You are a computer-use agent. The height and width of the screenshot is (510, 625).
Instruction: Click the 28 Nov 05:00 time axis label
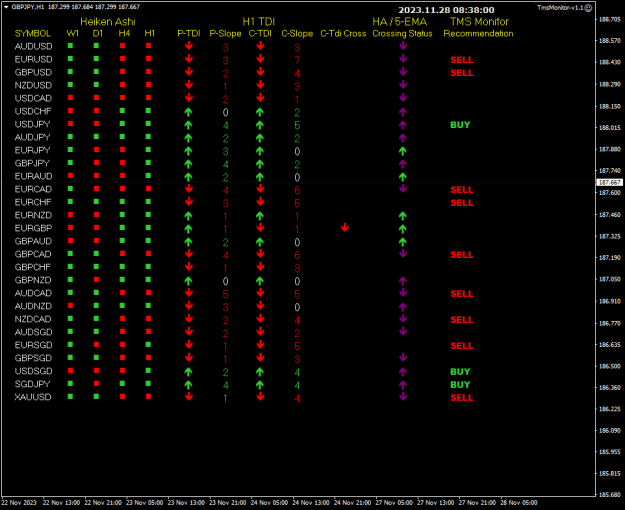519,502
